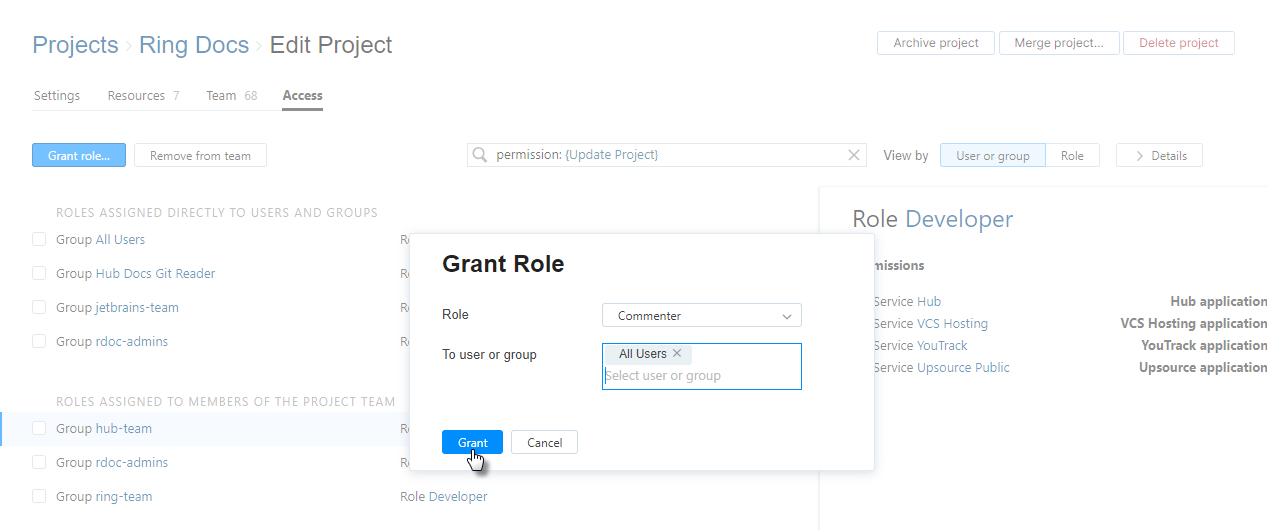Remove the All Users tag
1267x530 pixels.
click(677, 354)
